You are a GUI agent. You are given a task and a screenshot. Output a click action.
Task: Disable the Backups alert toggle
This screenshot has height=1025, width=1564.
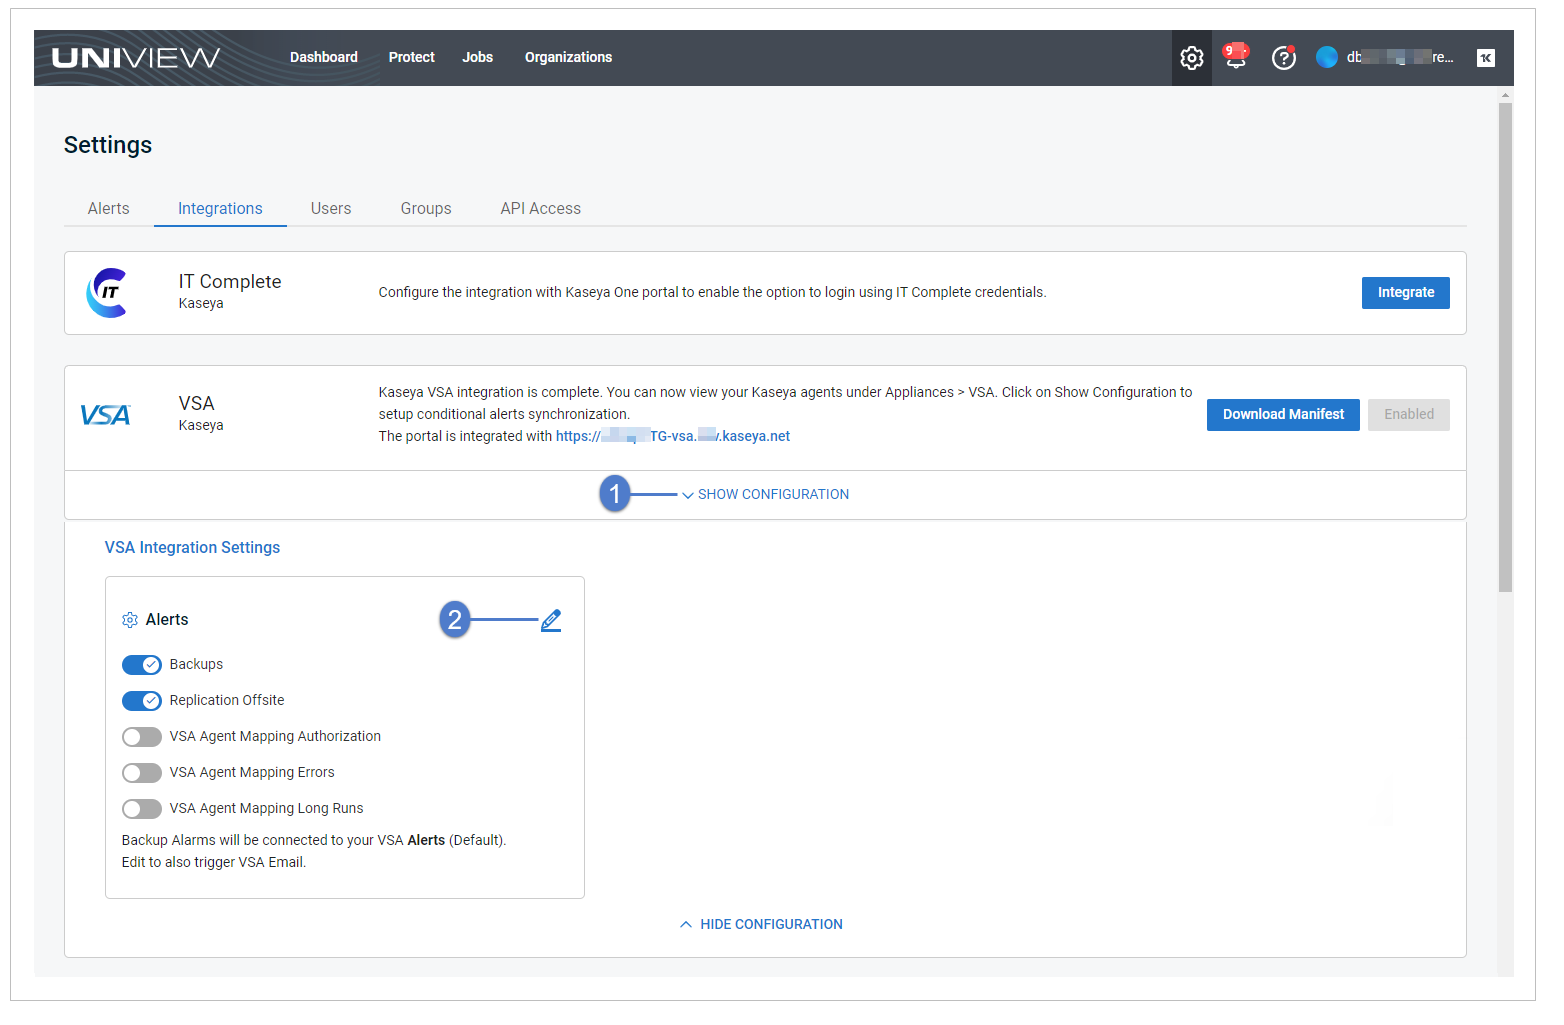(x=142, y=665)
